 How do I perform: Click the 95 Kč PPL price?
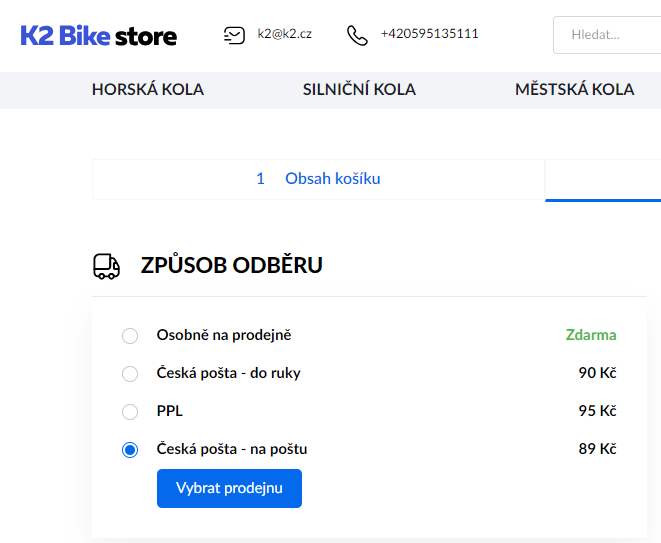coord(597,412)
